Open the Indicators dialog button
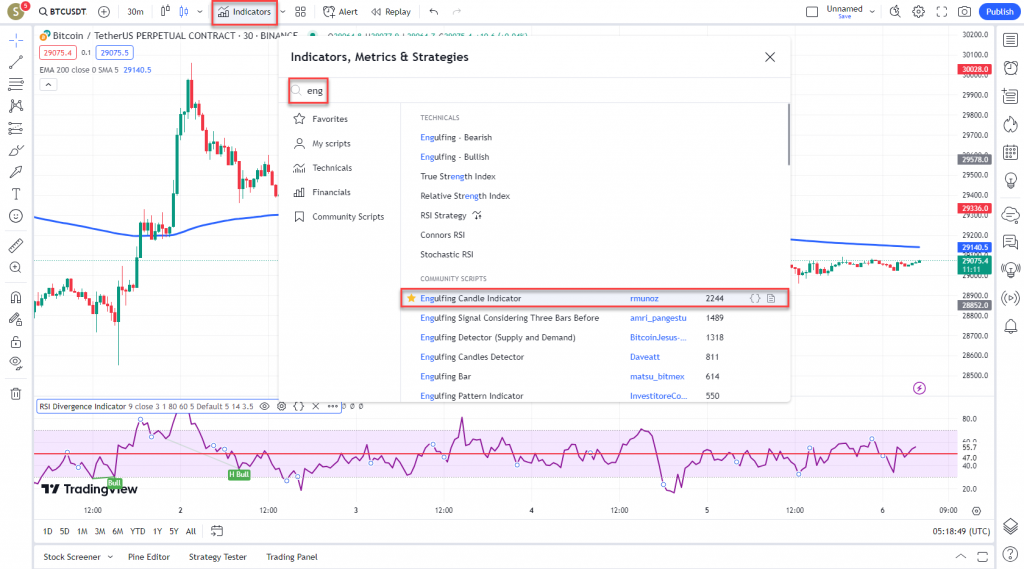The width and height of the screenshot is (1024, 569). click(244, 12)
